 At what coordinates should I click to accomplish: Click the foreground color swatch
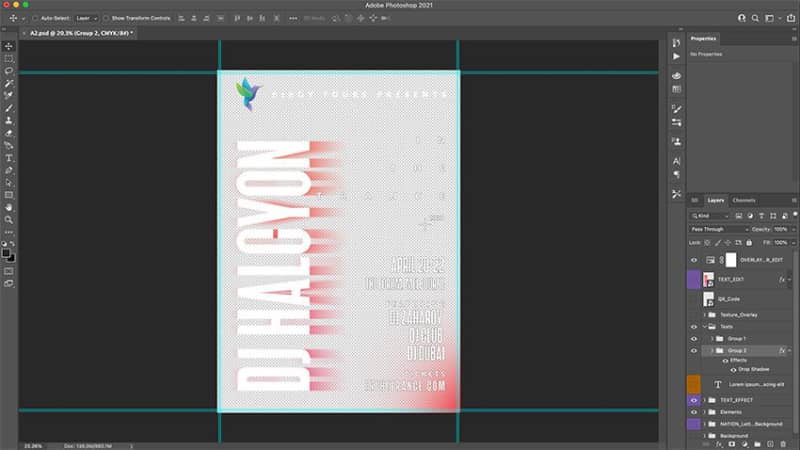point(6,254)
